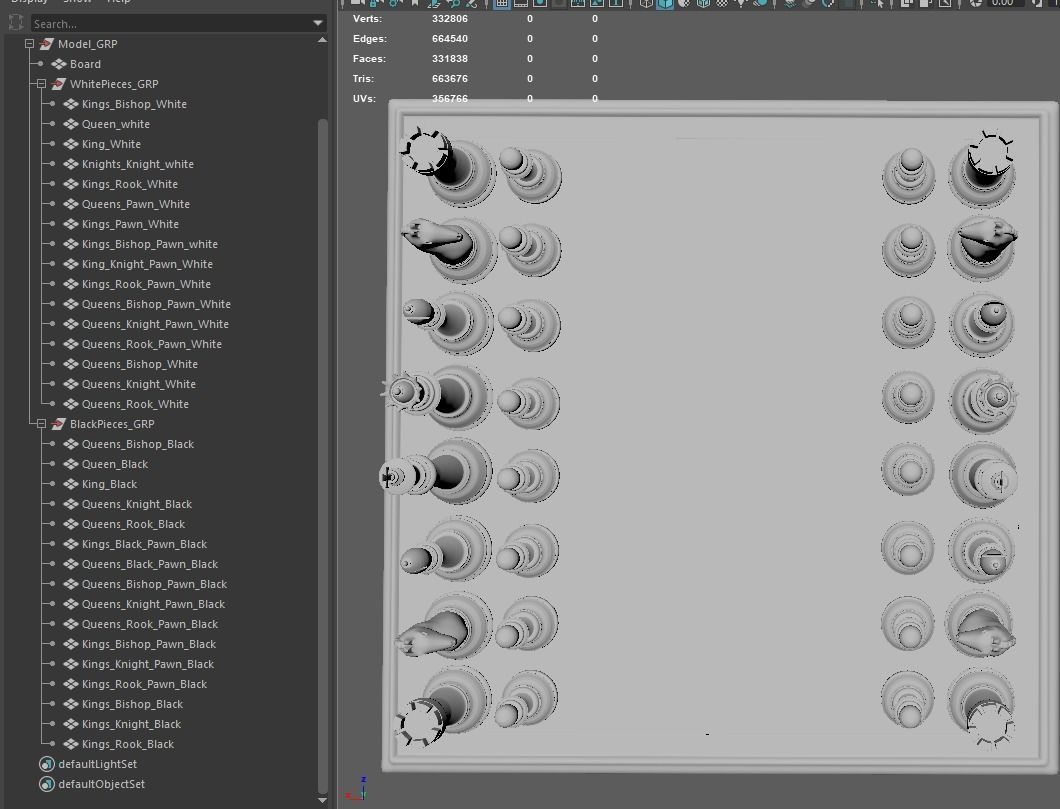Click the Tris count 663676 in HUD
Viewport: 1060px width, 809px height.
(450, 78)
